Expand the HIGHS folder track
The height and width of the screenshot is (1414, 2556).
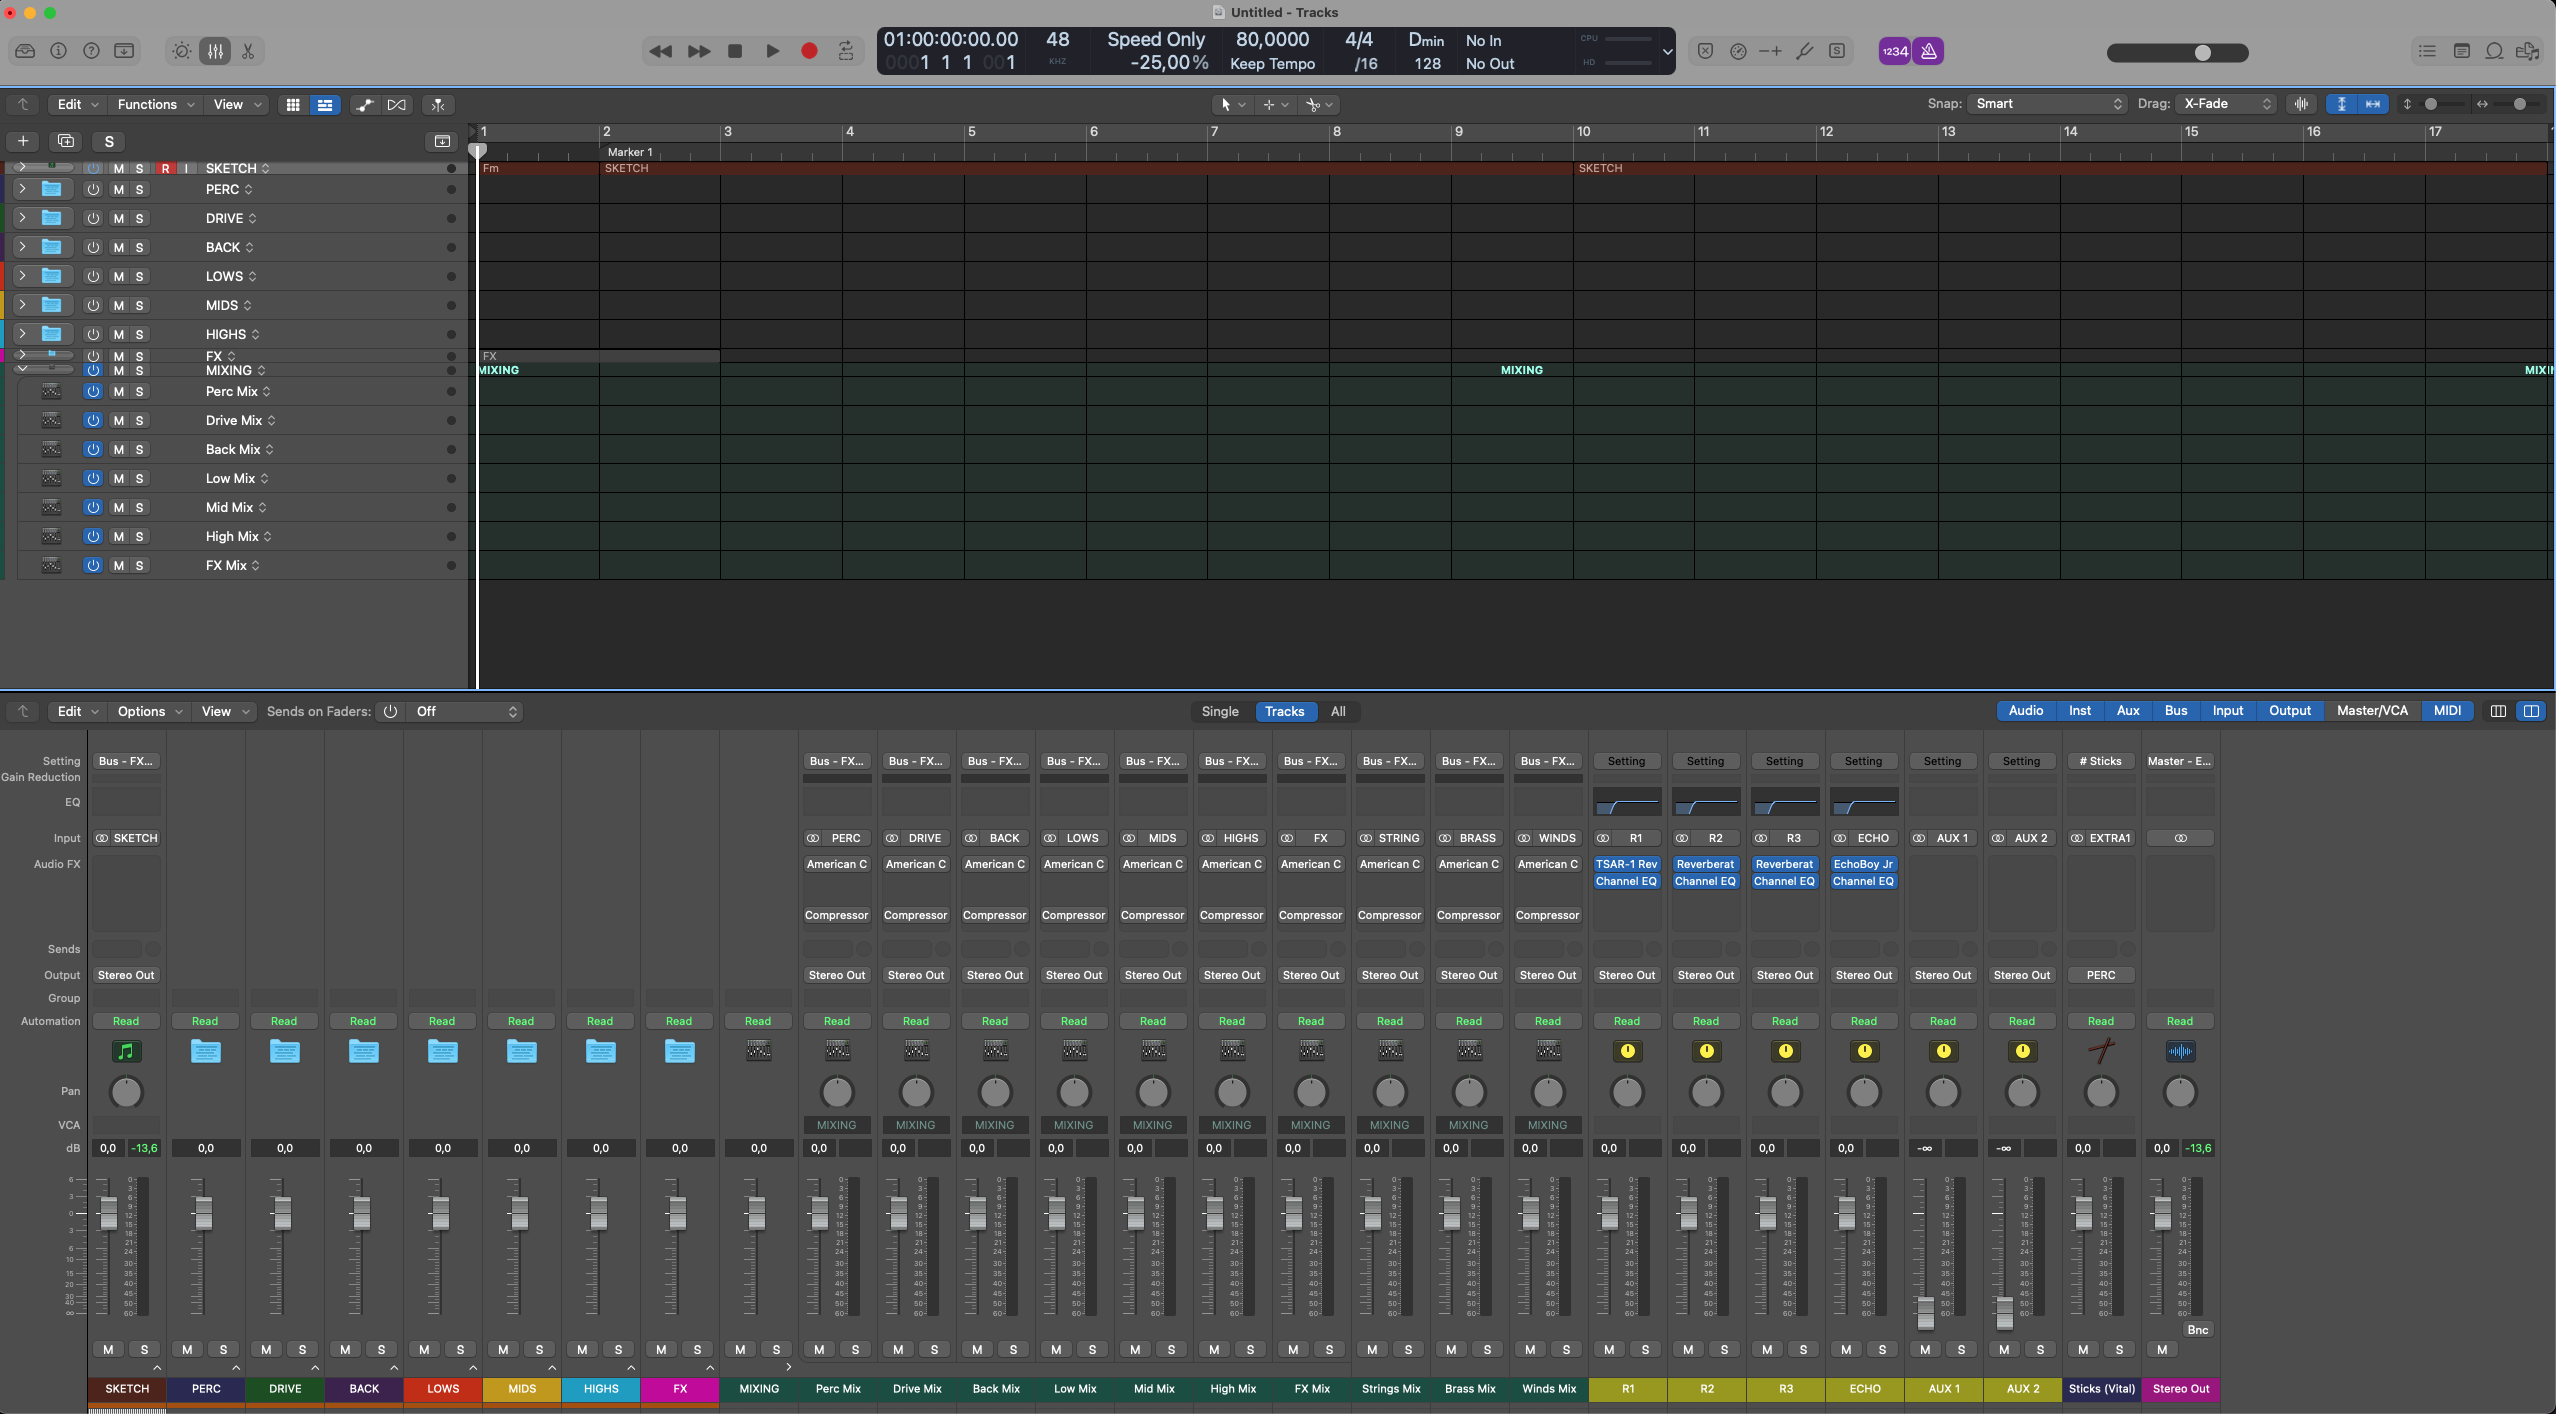click(x=21, y=333)
